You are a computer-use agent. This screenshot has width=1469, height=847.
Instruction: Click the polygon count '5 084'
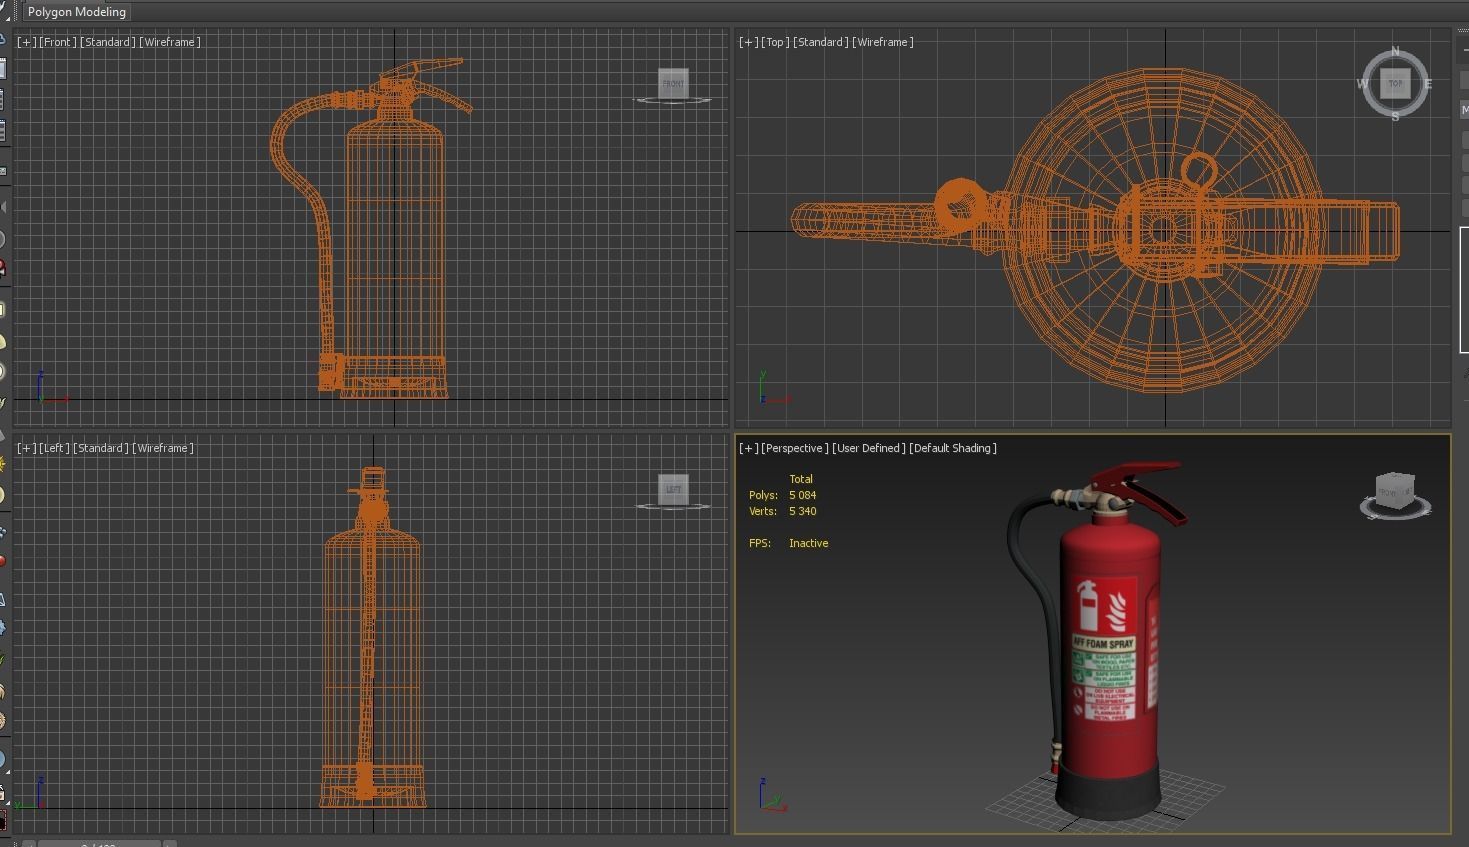coord(803,495)
